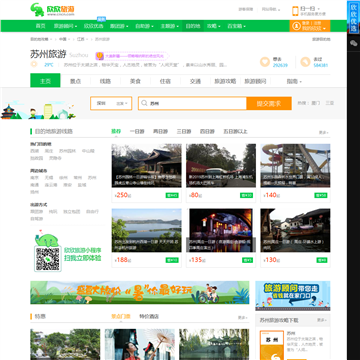Select the 三日游 route tab
Viewport: 360px width, 360px height.
click(184, 132)
